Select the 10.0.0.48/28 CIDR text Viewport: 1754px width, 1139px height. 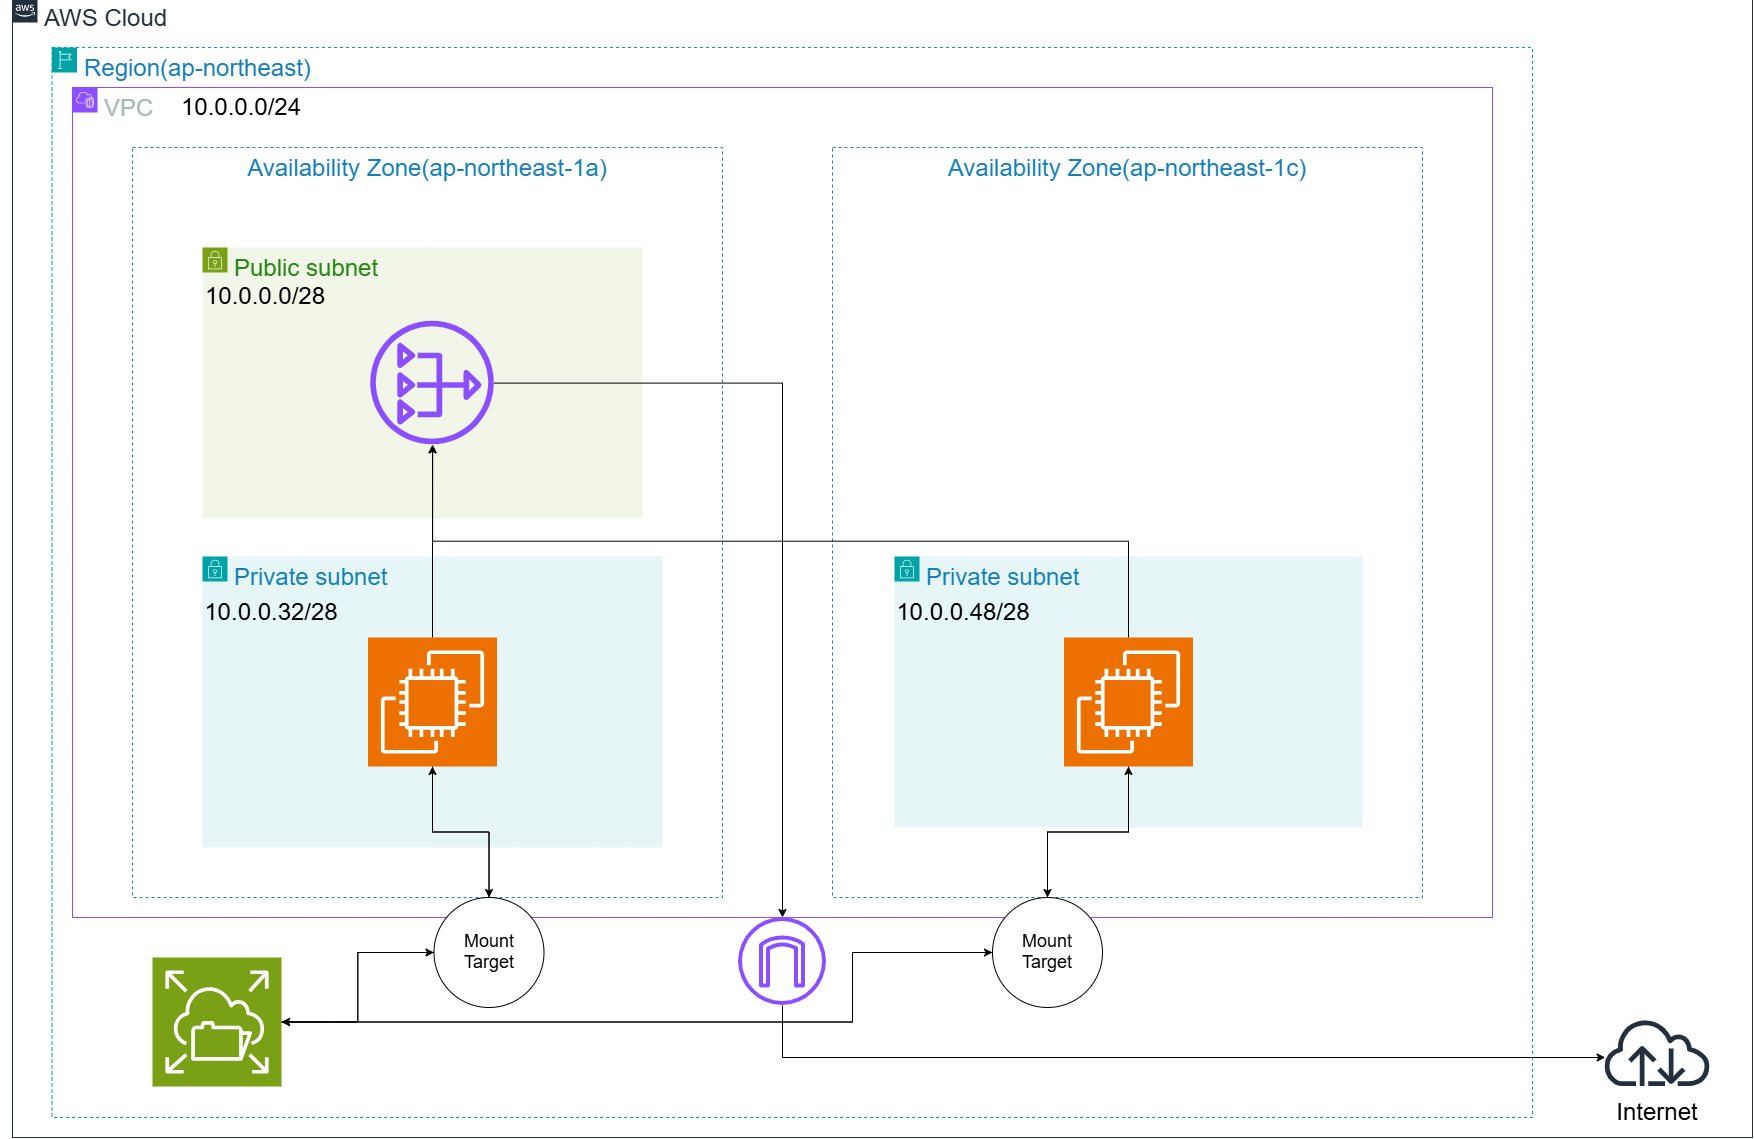point(963,612)
